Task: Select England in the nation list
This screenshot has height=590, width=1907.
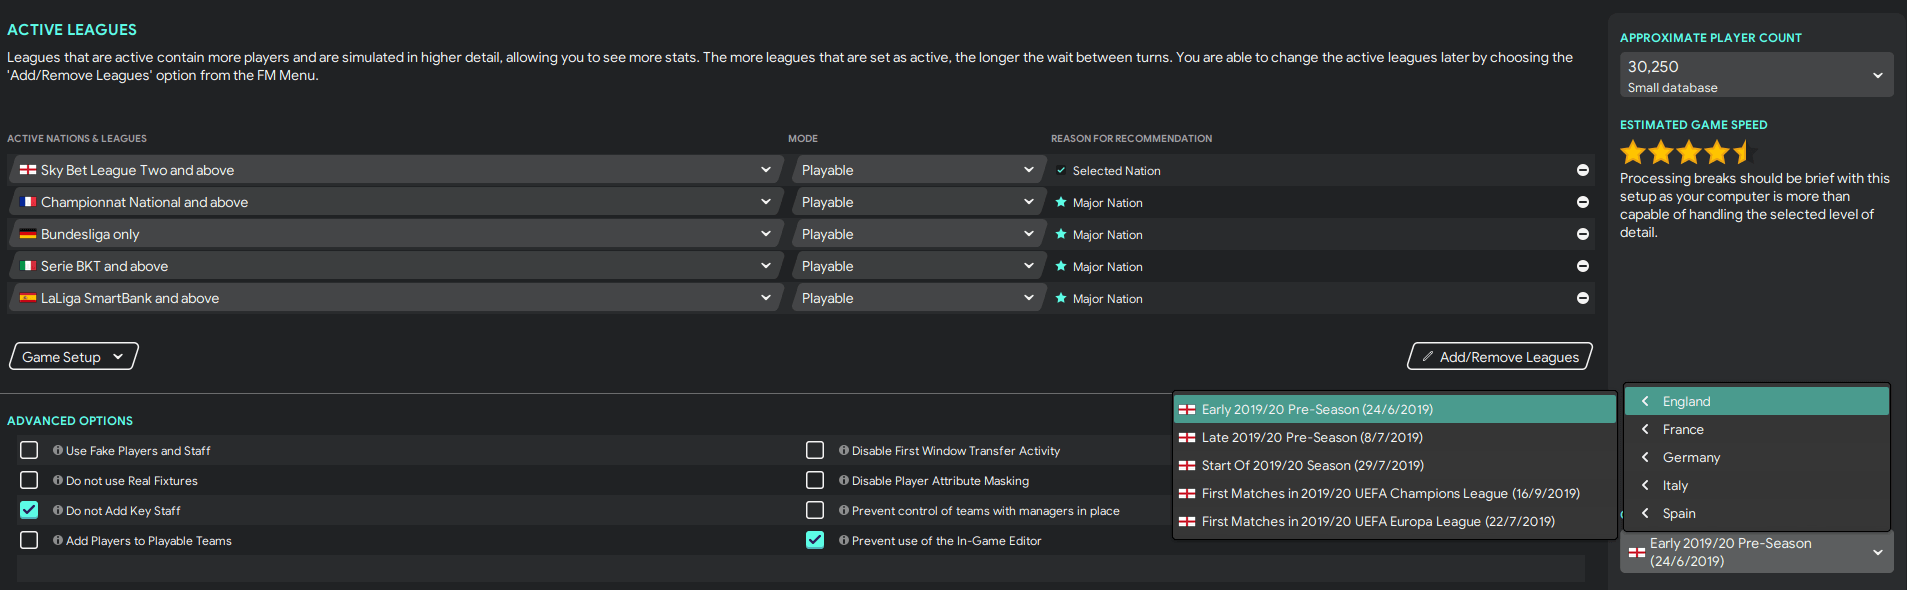Action: coord(1756,401)
